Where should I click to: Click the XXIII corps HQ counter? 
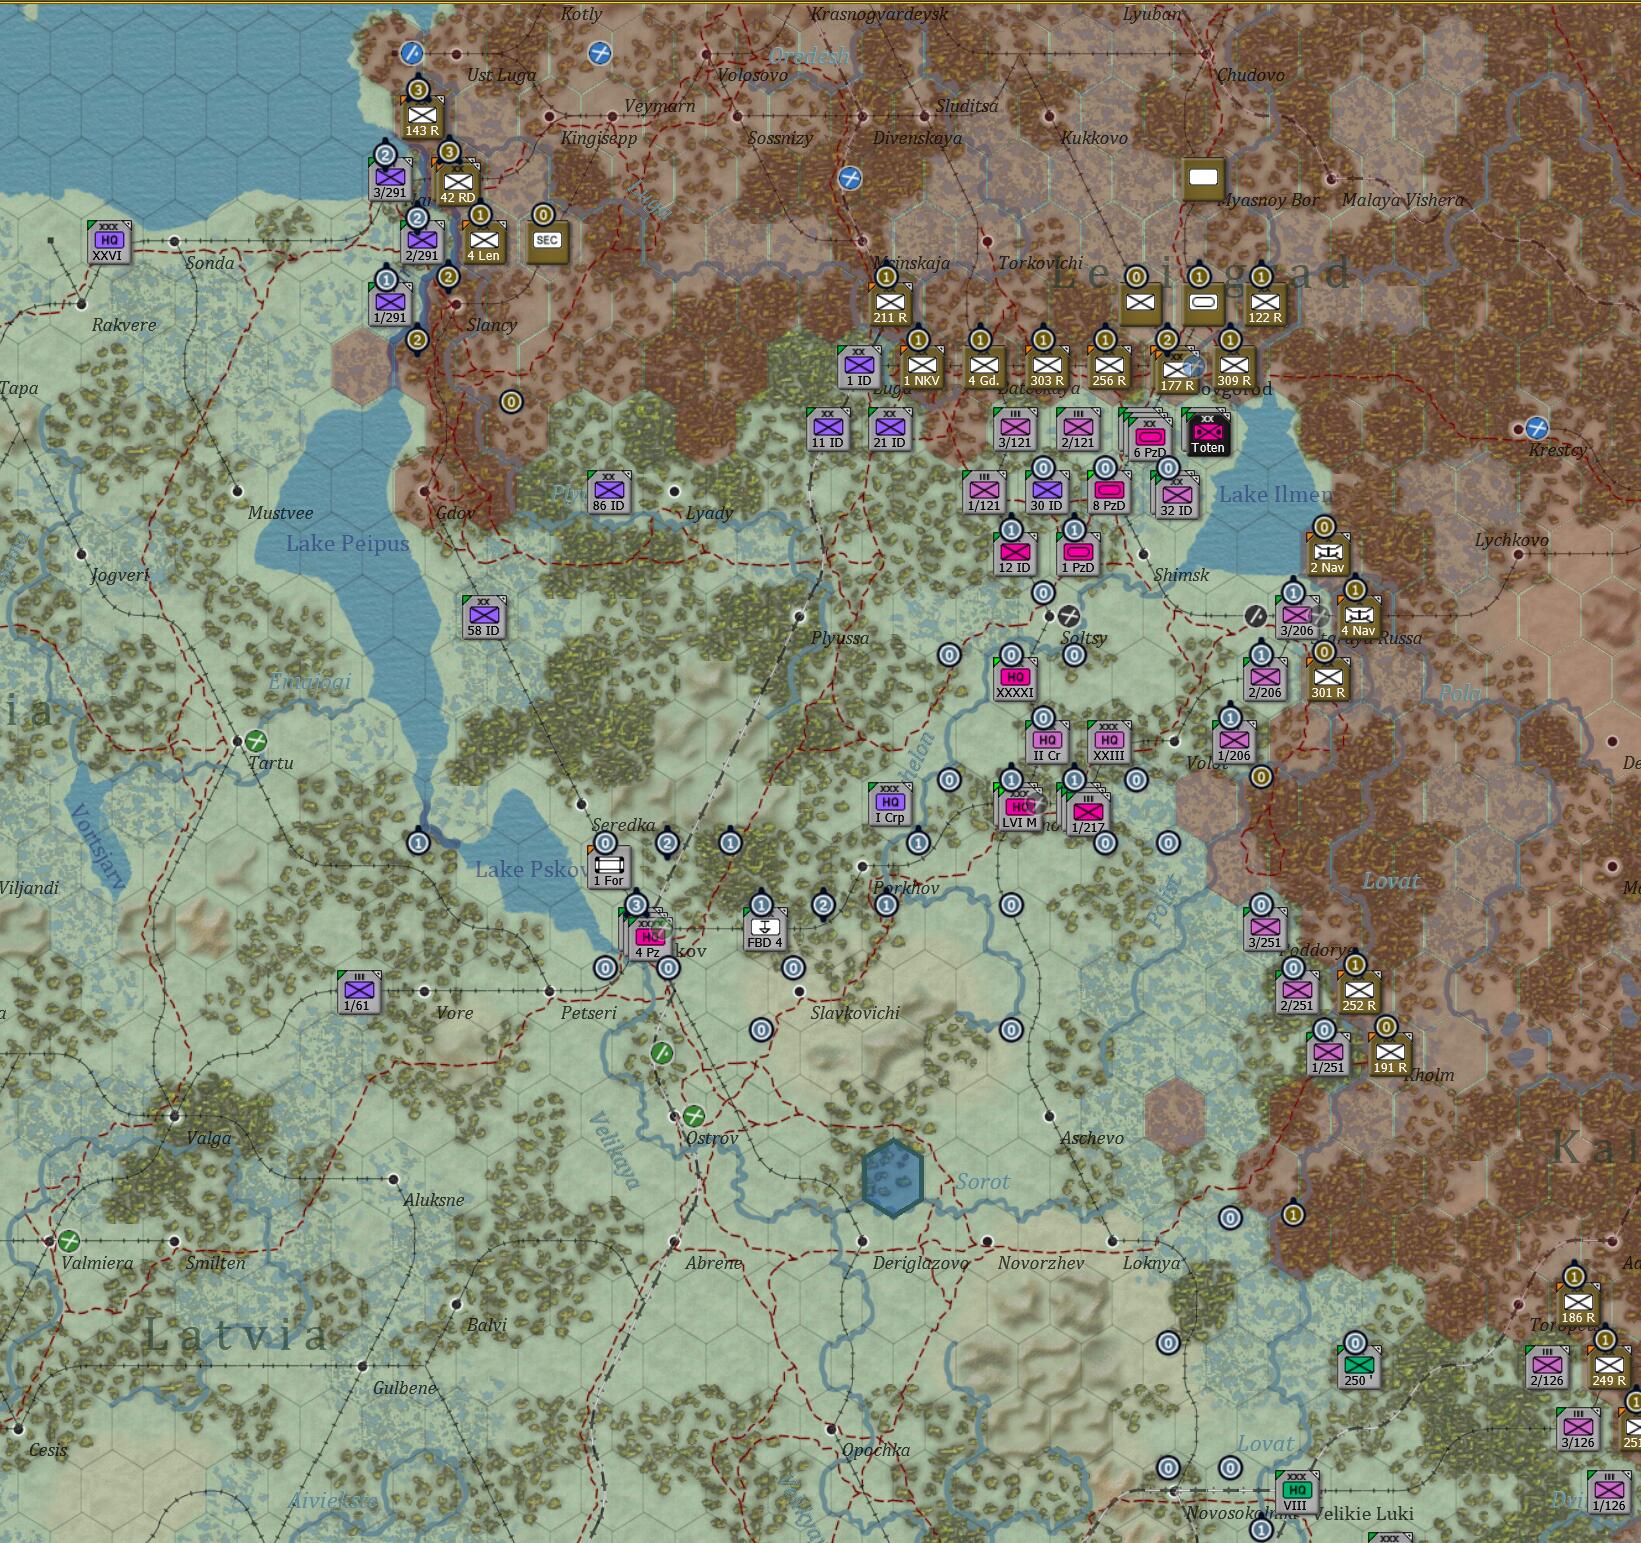point(1109,742)
